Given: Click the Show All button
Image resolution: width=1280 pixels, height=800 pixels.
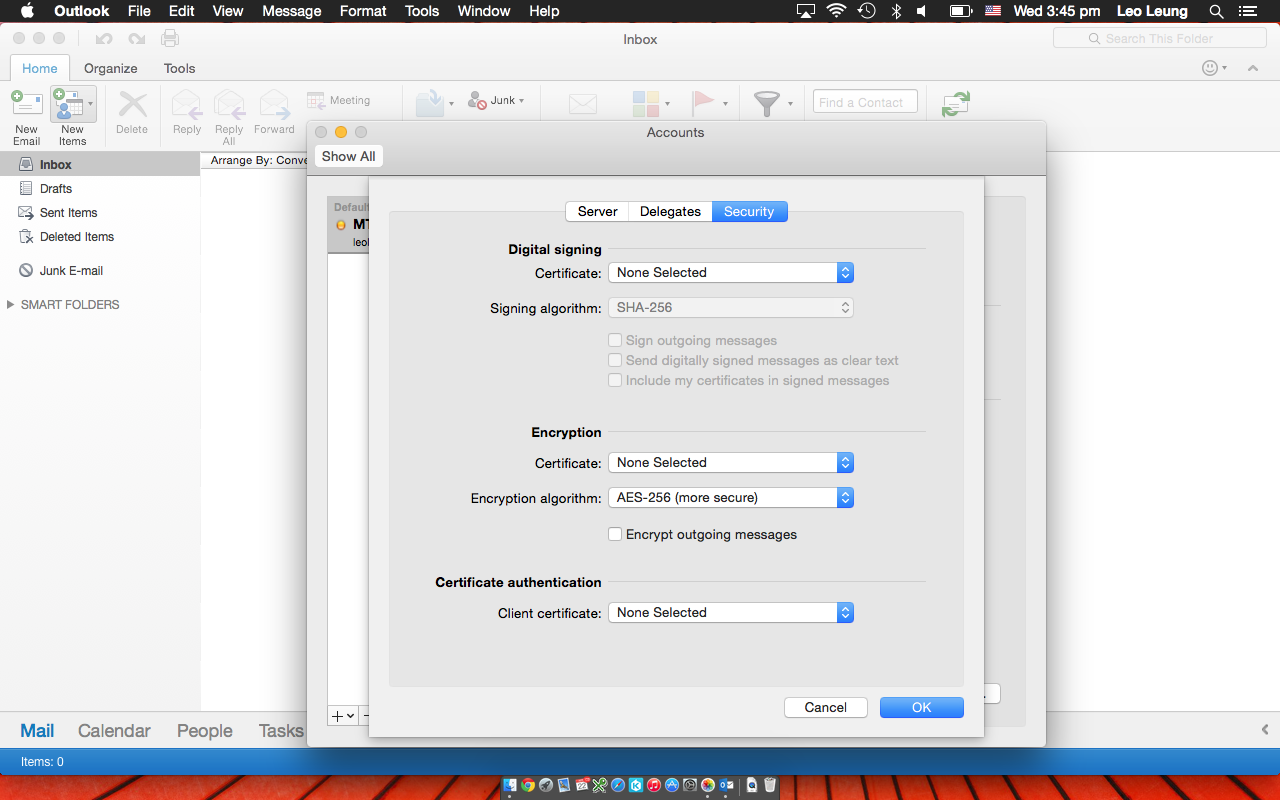Looking at the screenshot, I should point(349,156).
